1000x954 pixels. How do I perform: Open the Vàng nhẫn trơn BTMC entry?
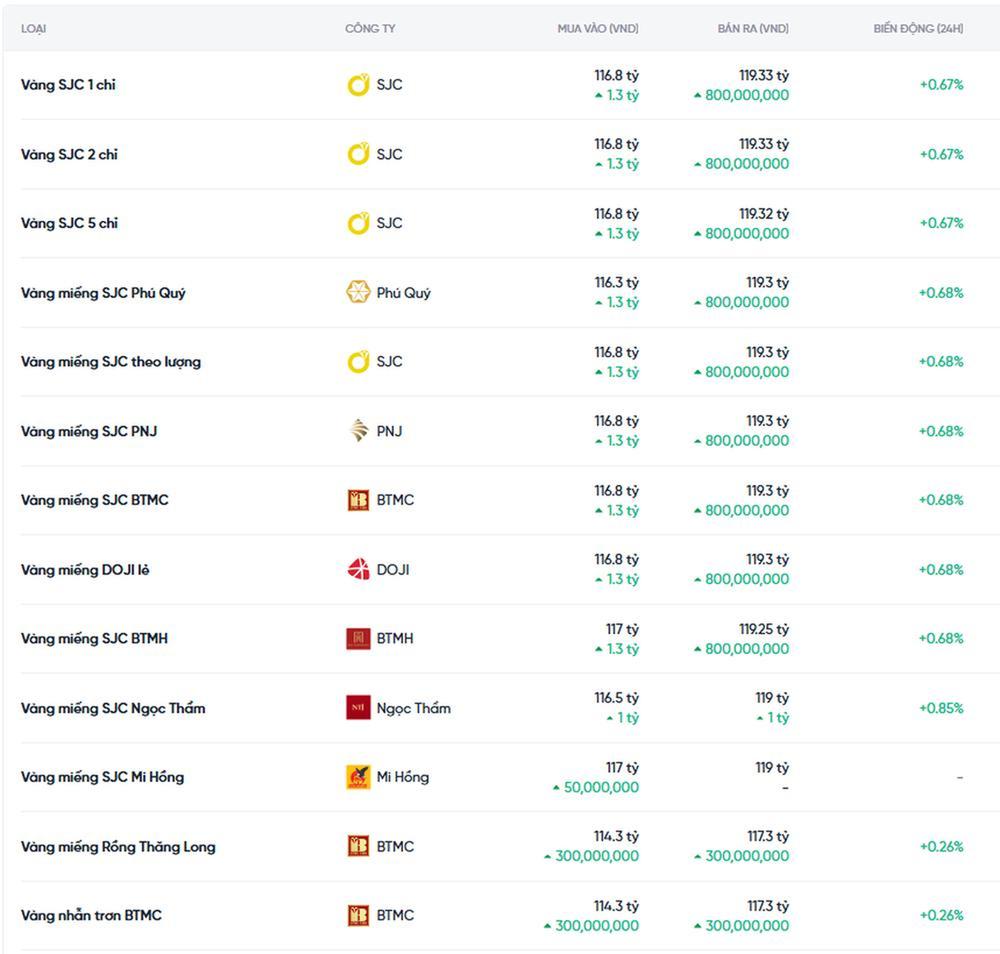click(x=91, y=915)
